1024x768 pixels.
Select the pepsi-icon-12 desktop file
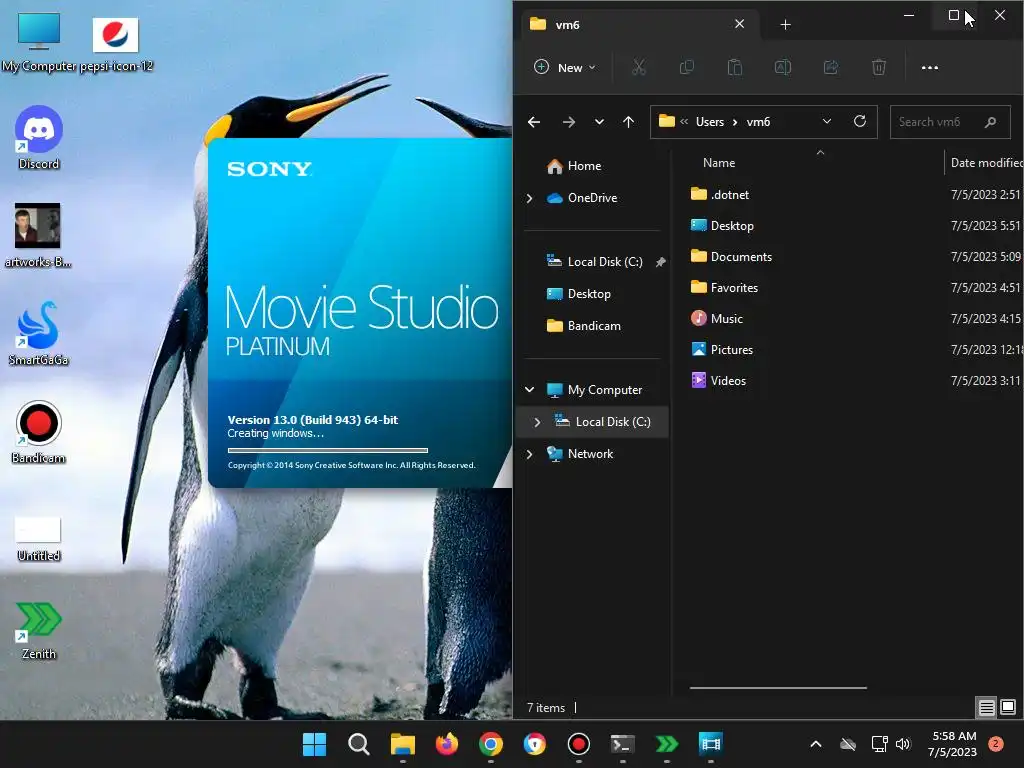116,44
